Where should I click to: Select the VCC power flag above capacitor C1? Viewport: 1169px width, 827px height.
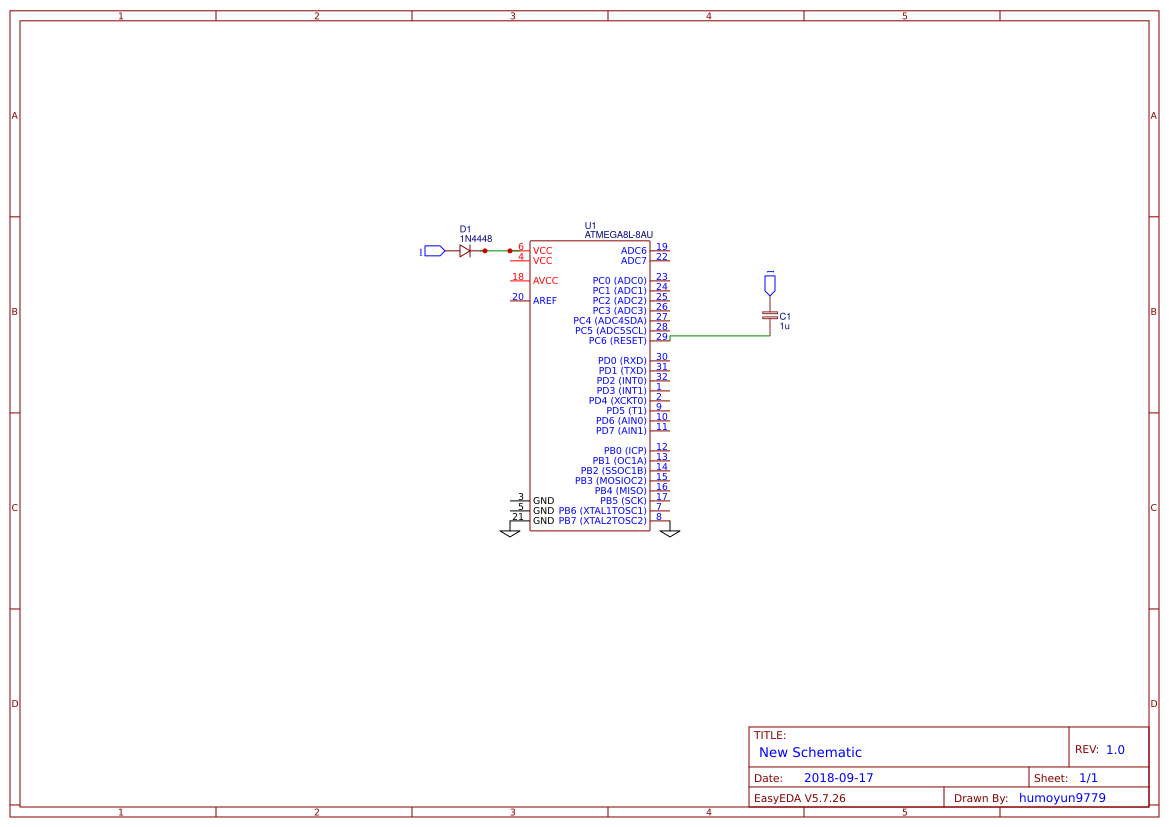click(x=770, y=283)
